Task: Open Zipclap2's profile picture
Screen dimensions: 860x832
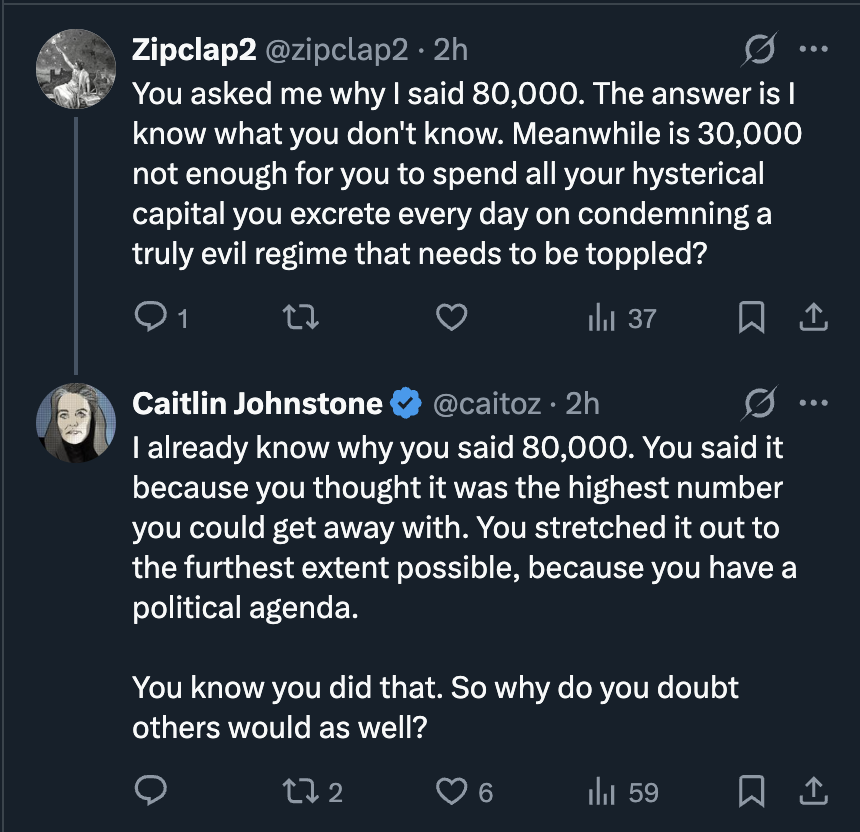Action: click(x=76, y=70)
